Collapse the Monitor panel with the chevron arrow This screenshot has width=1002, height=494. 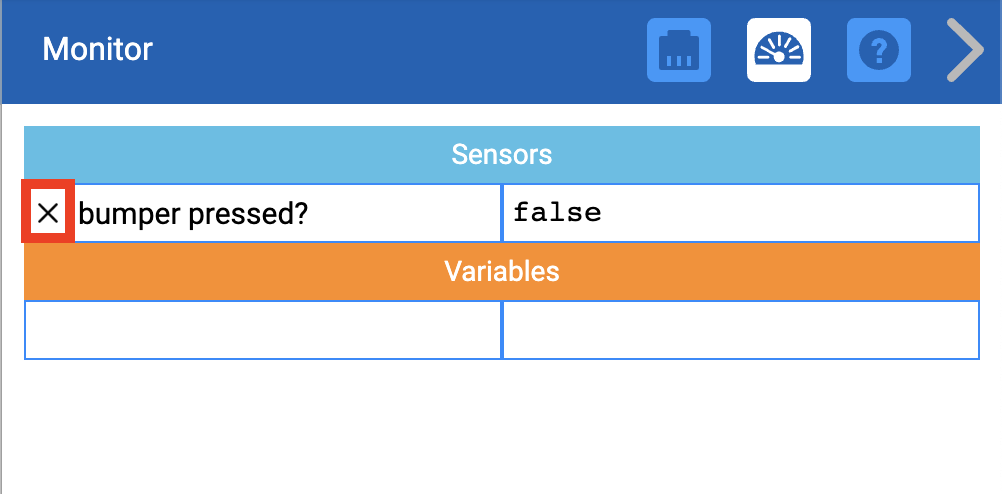point(965,50)
